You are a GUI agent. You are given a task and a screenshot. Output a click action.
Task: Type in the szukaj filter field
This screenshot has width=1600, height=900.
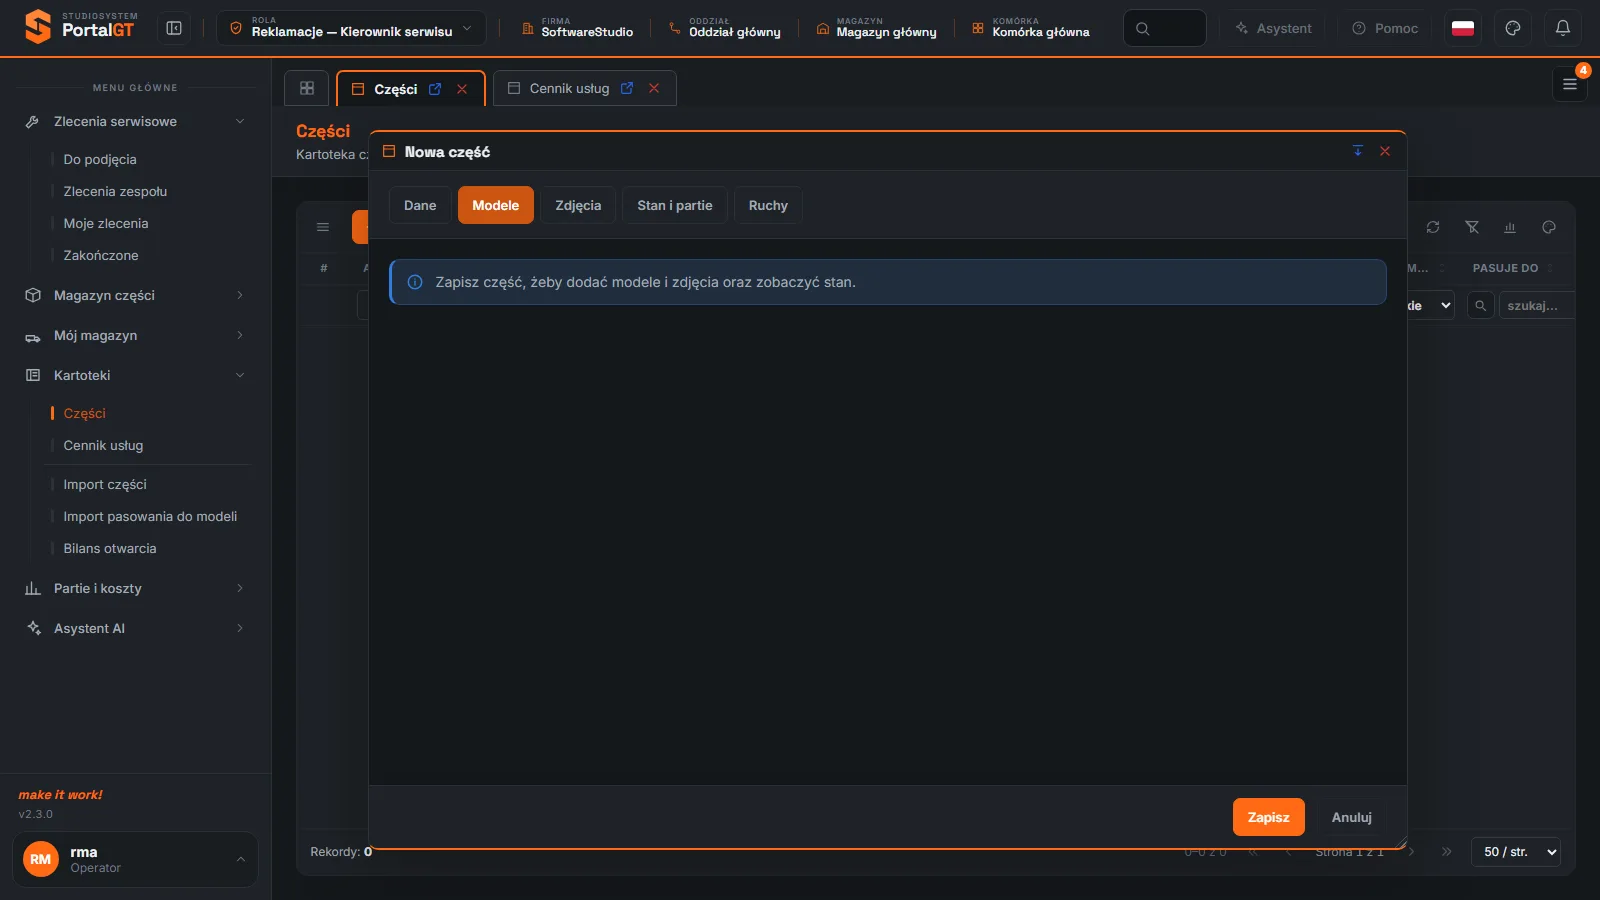click(x=1536, y=305)
